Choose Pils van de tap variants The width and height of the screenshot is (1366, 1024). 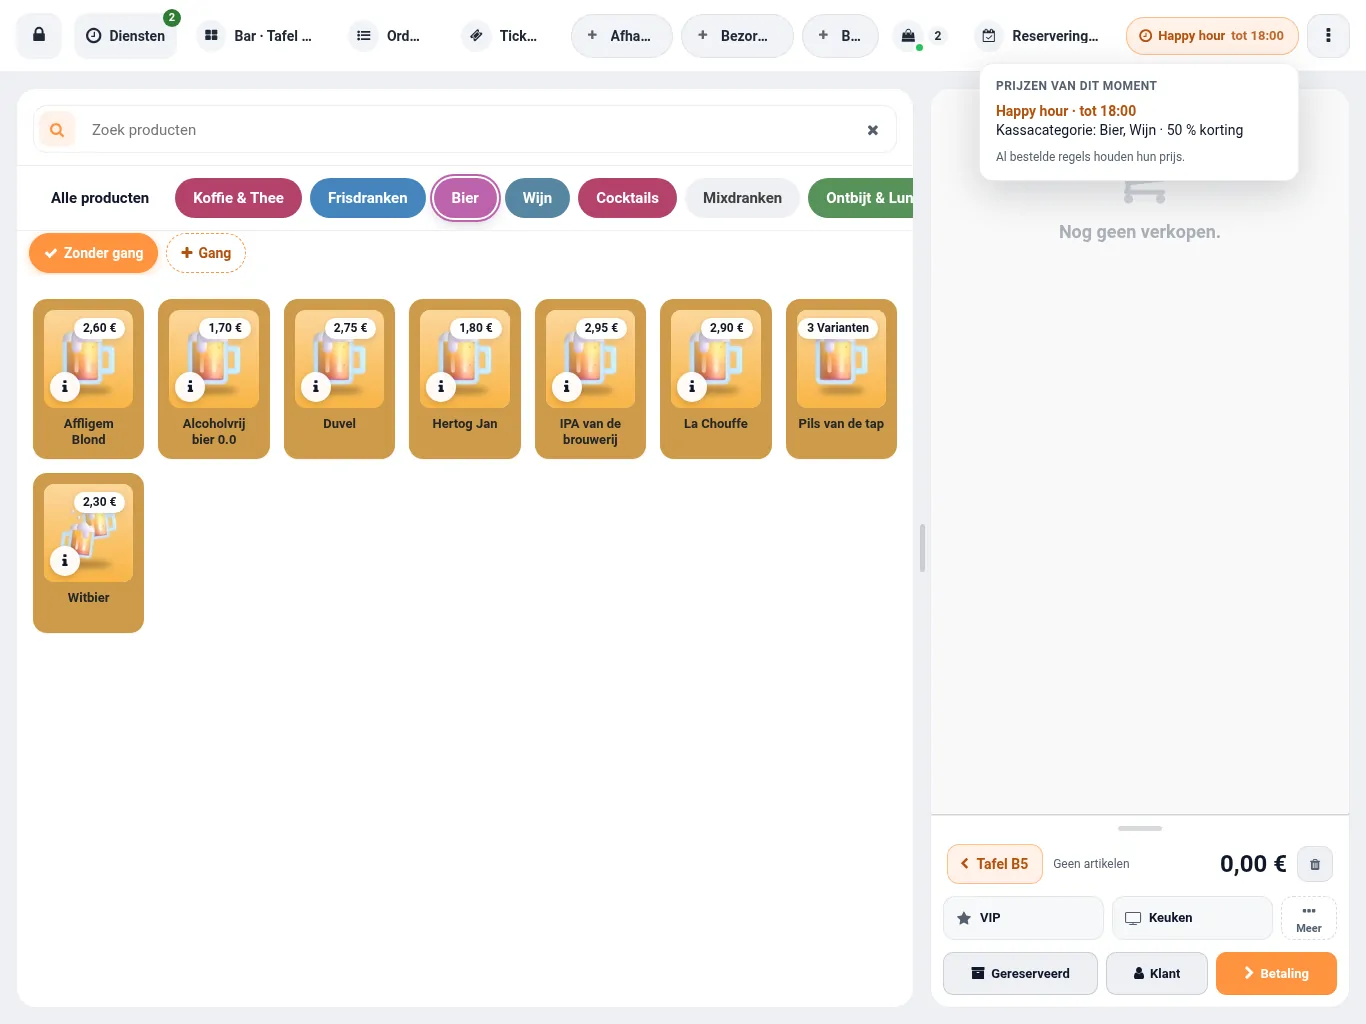[841, 379]
